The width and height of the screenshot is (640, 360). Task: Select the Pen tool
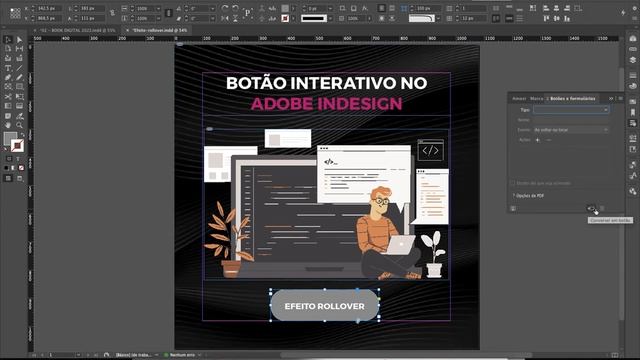8,77
